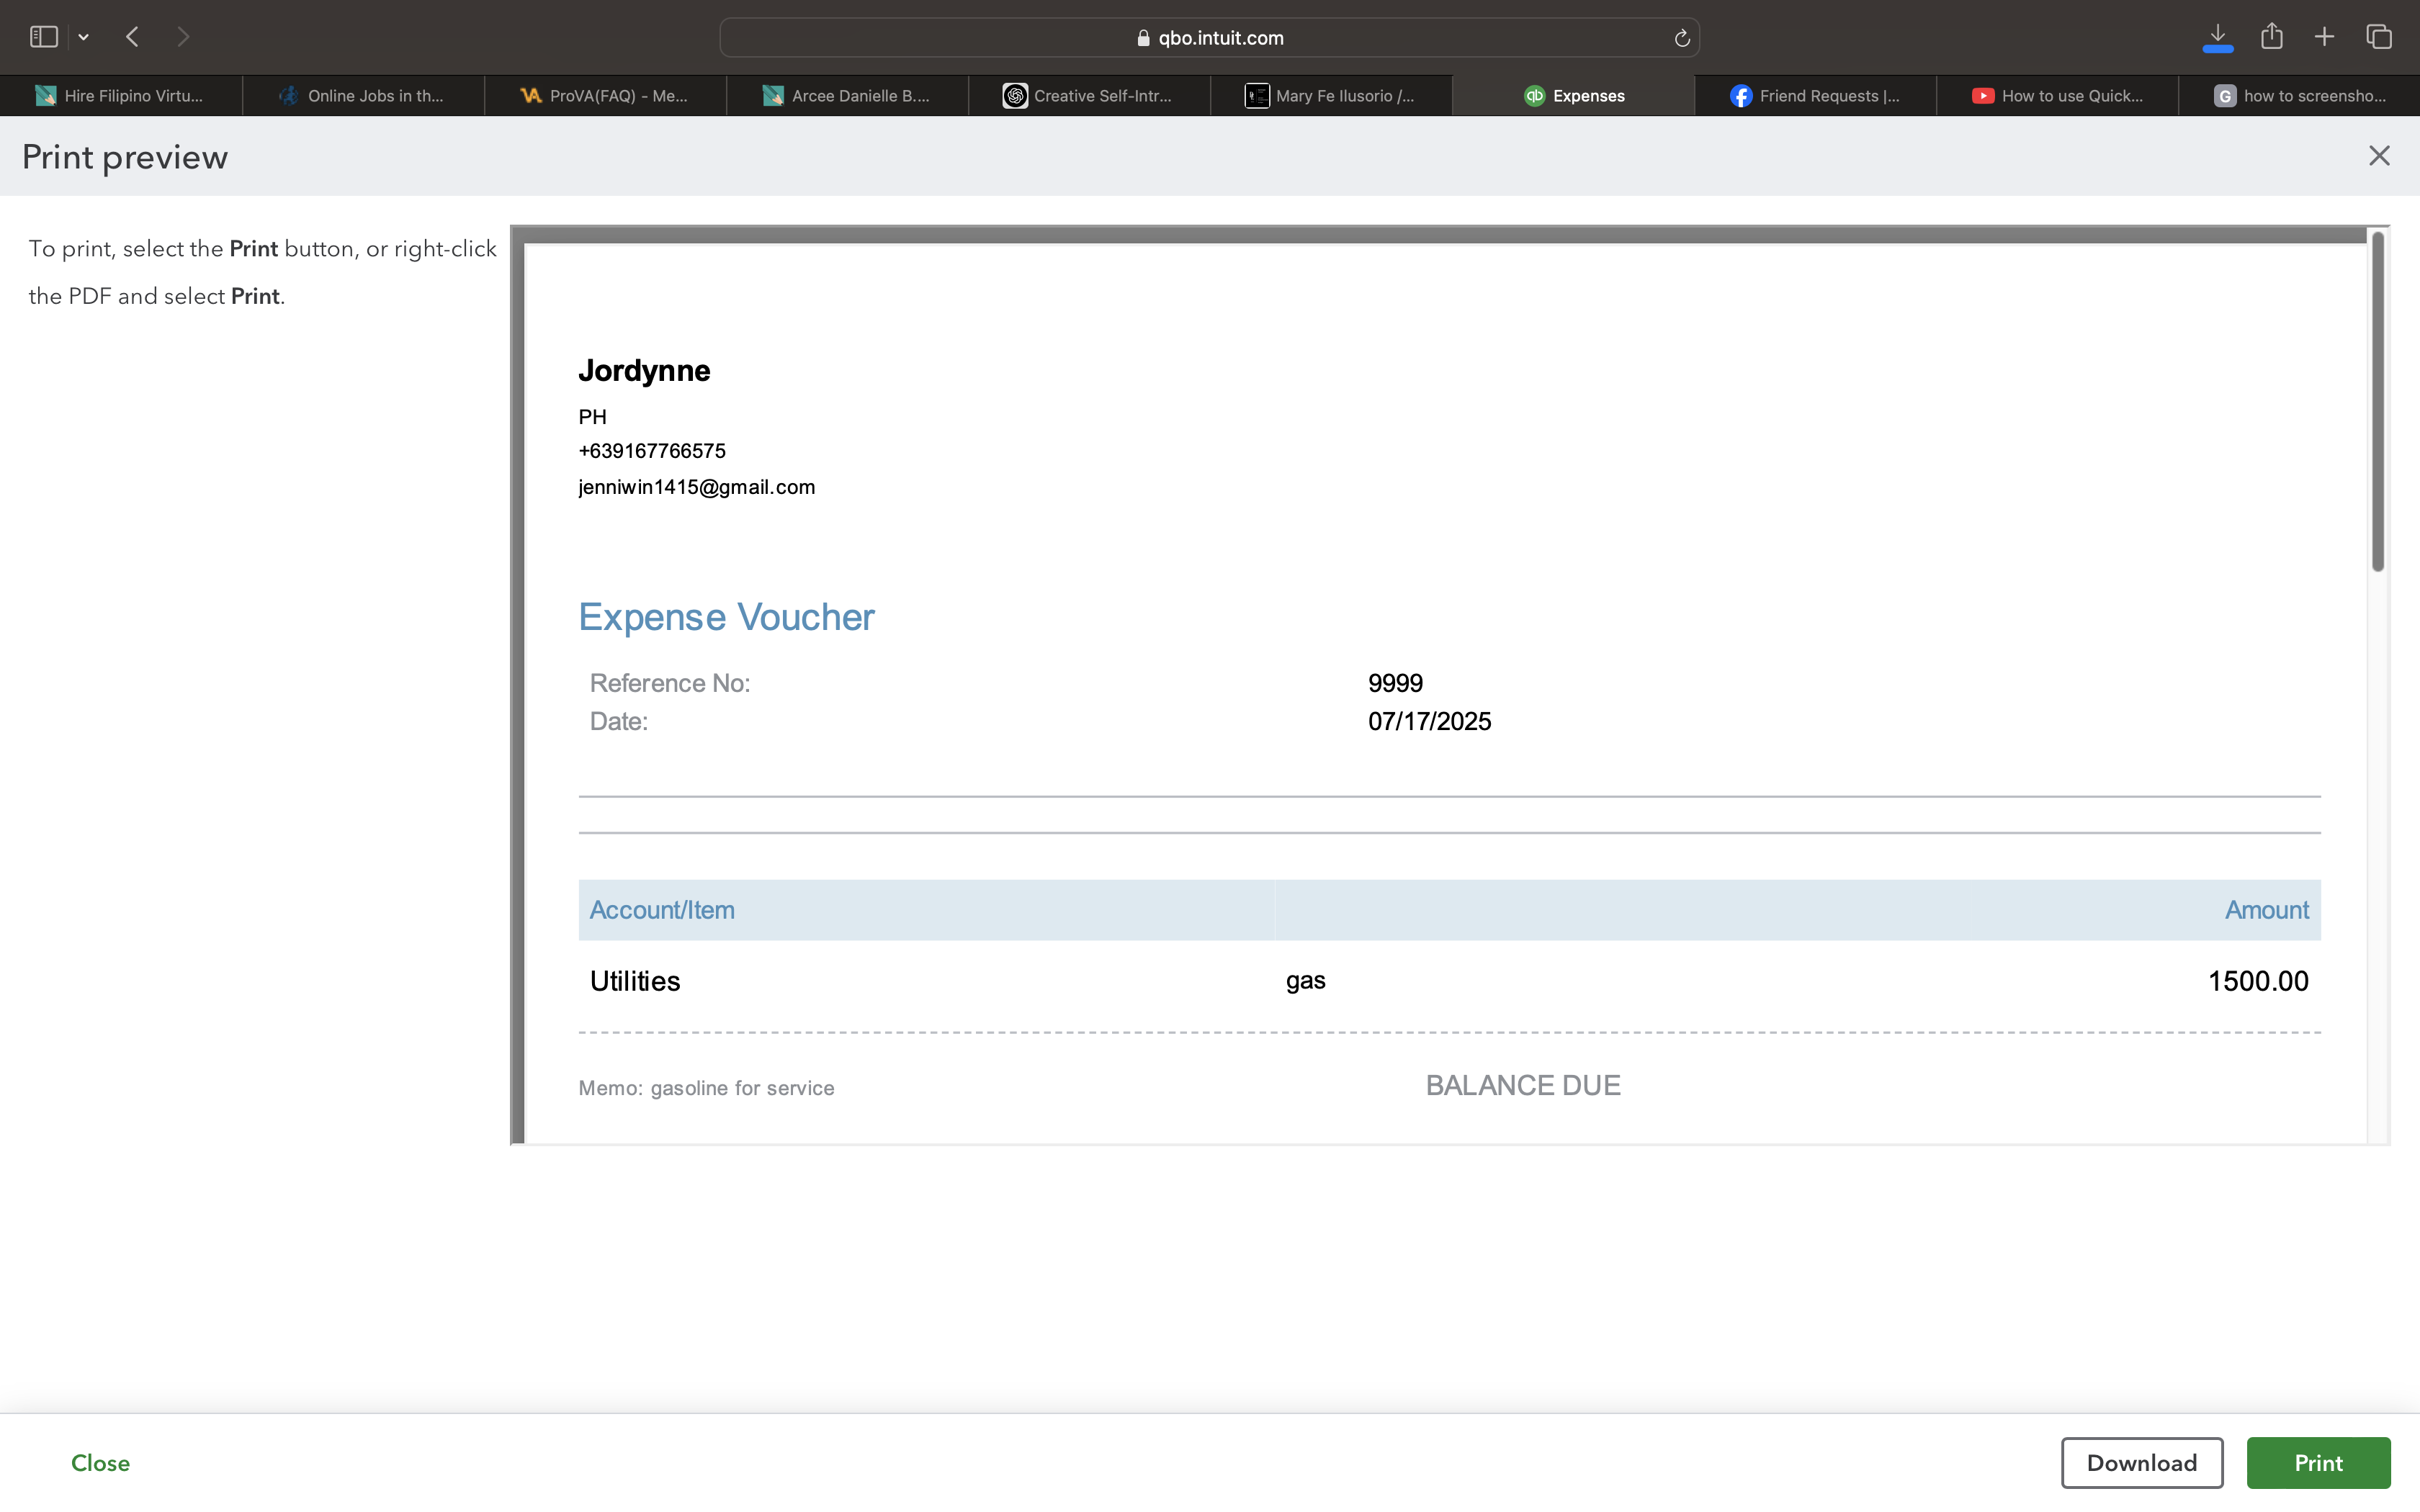Click the Utilities row entry

635,981
